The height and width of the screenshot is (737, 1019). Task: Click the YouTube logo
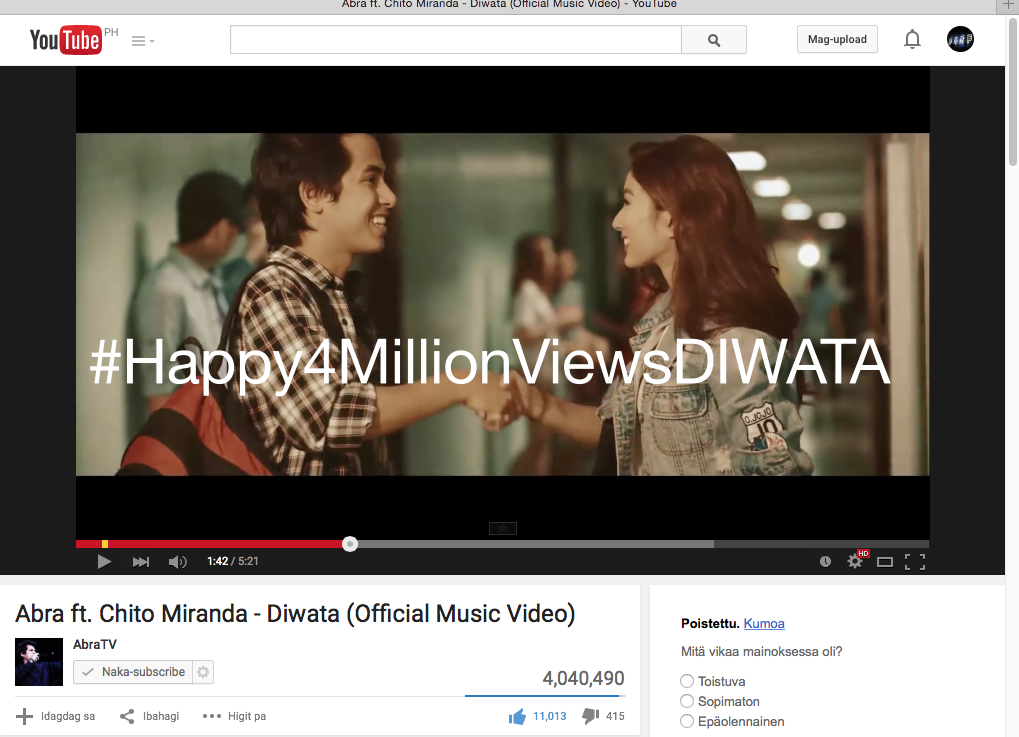point(66,40)
